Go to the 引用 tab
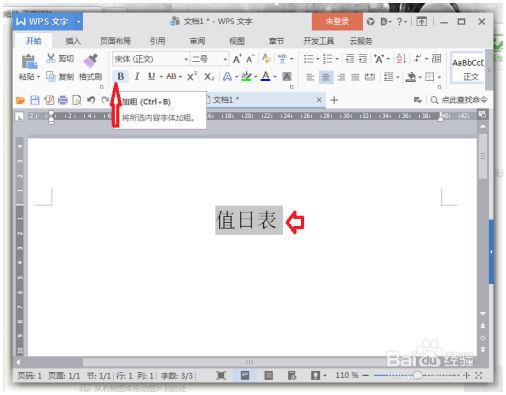The height and width of the screenshot is (395, 506). 157,41
